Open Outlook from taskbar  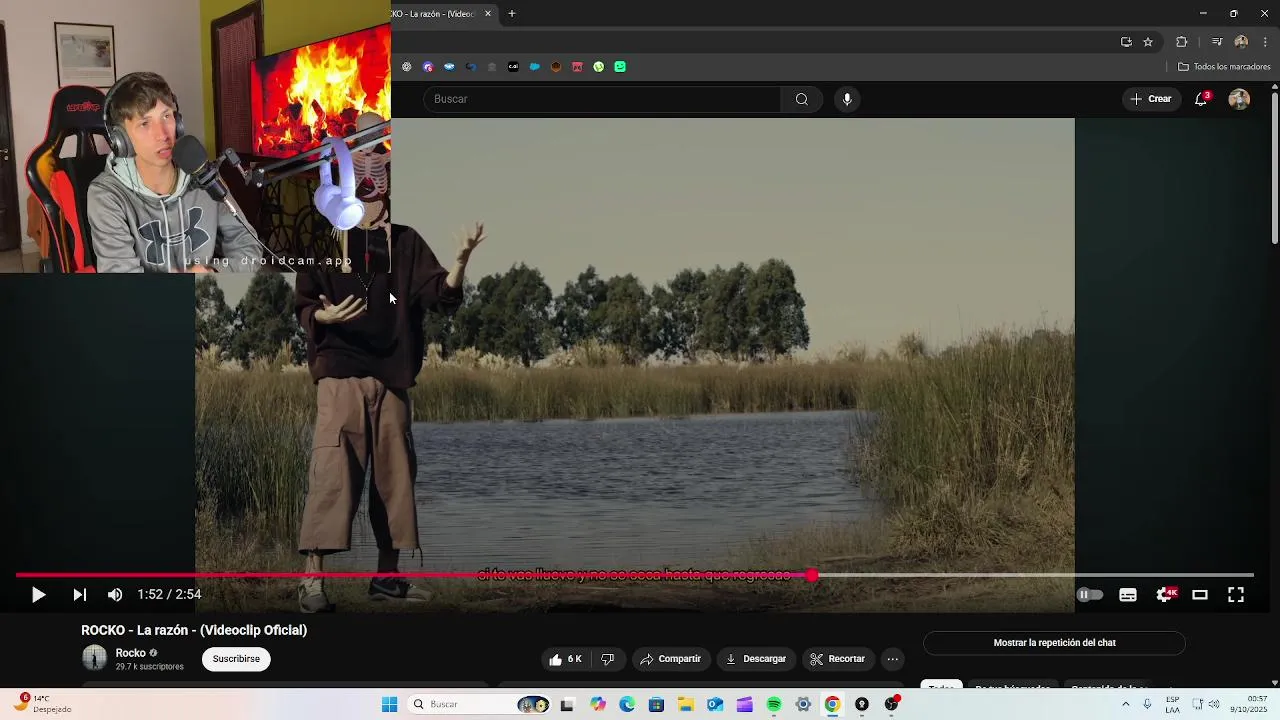715,704
